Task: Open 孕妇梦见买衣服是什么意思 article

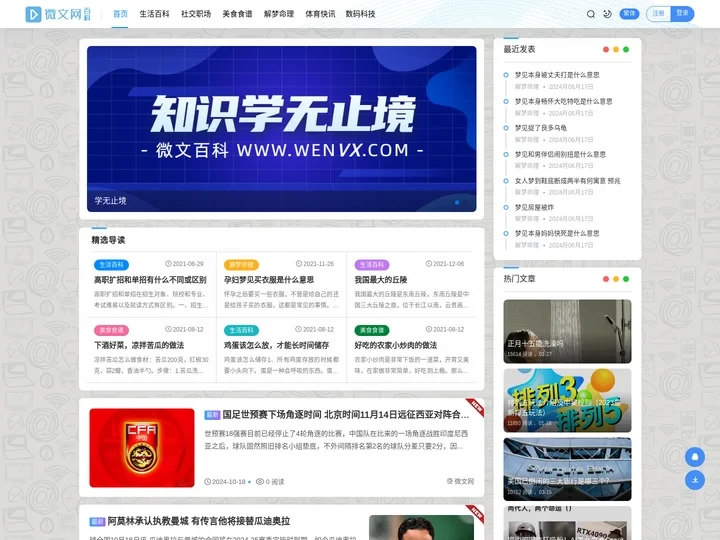Action: (269, 280)
